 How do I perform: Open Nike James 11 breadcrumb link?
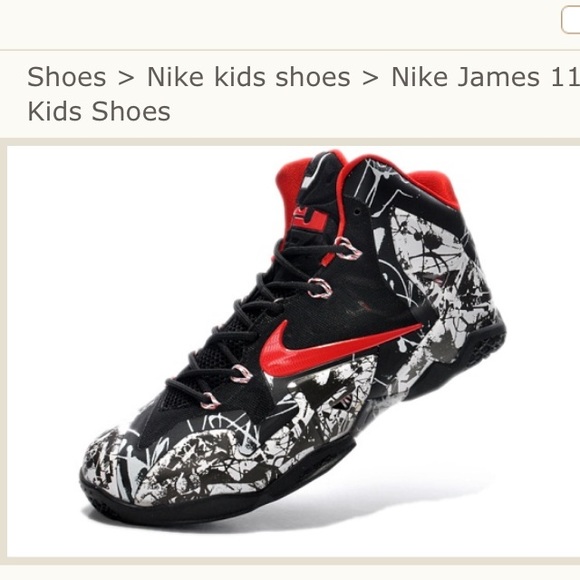click(x=485, y=77)
